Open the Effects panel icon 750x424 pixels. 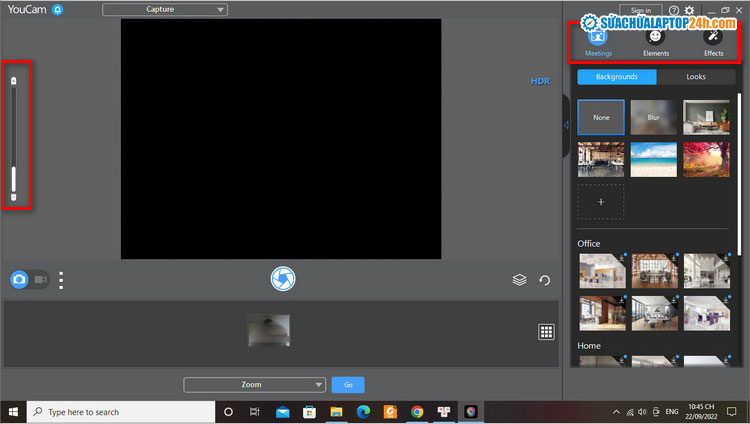[x=713, y=38]
